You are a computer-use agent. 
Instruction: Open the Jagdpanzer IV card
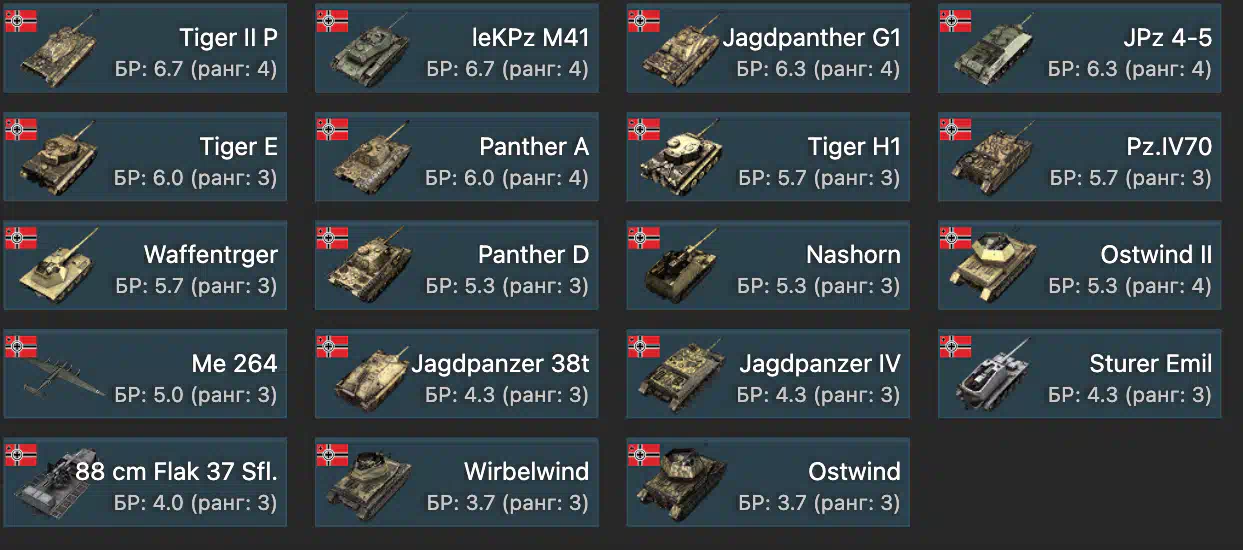(x=768, y=372)
